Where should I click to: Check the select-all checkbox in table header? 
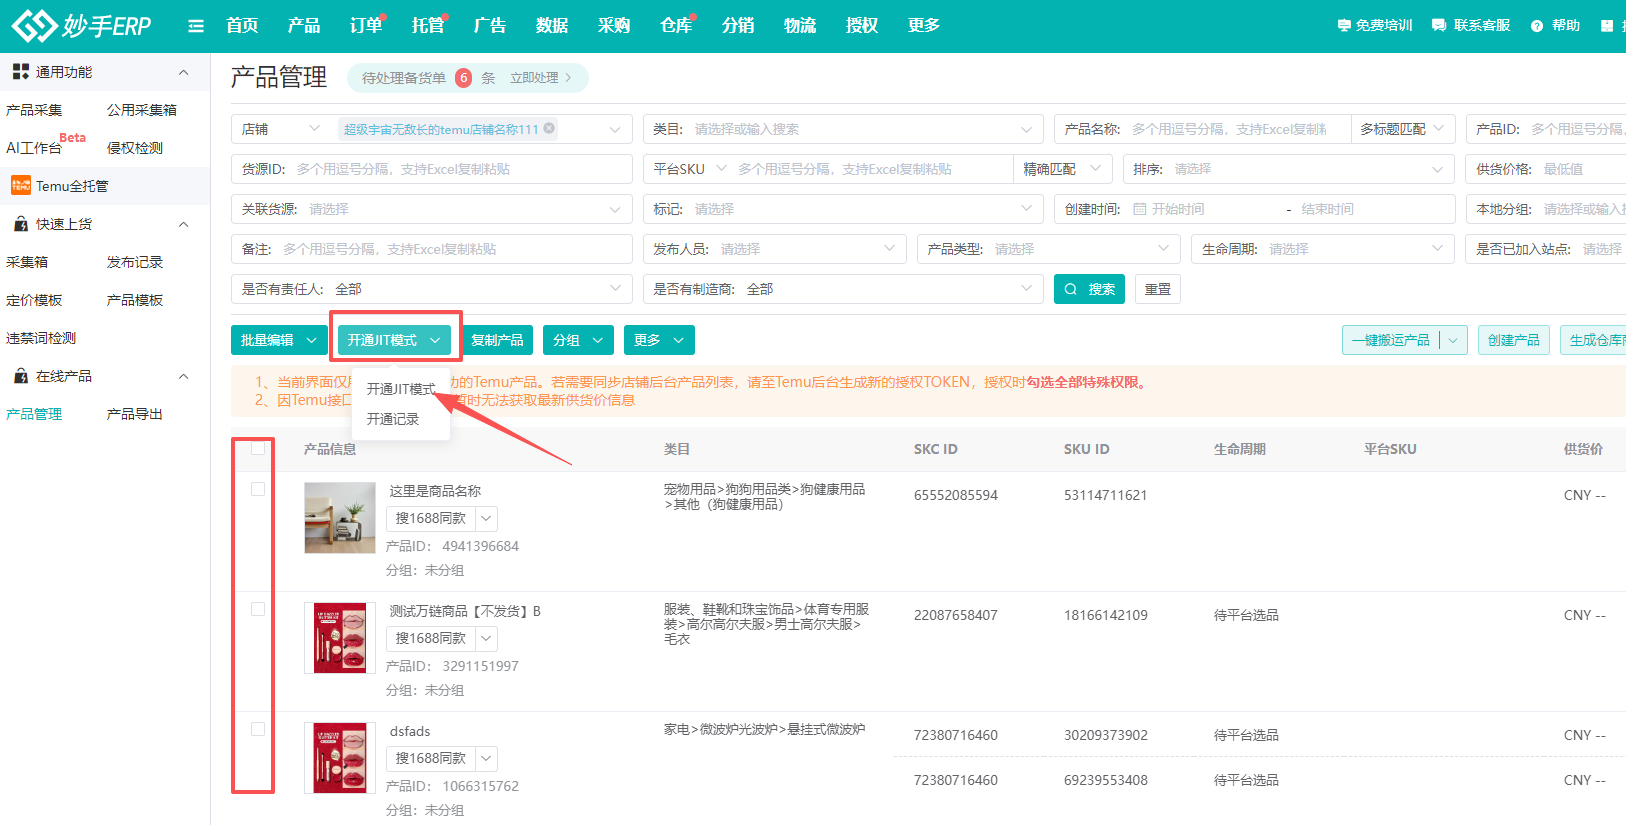(258, 448)
